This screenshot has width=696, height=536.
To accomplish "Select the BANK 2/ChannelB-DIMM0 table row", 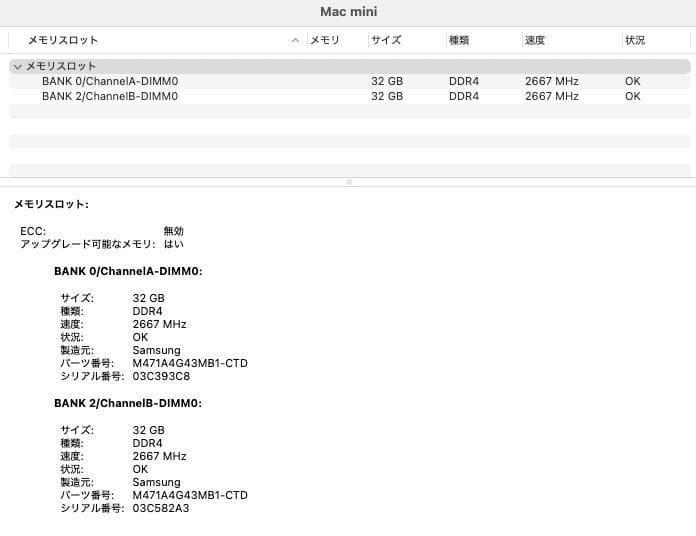I will pos(110,97).
